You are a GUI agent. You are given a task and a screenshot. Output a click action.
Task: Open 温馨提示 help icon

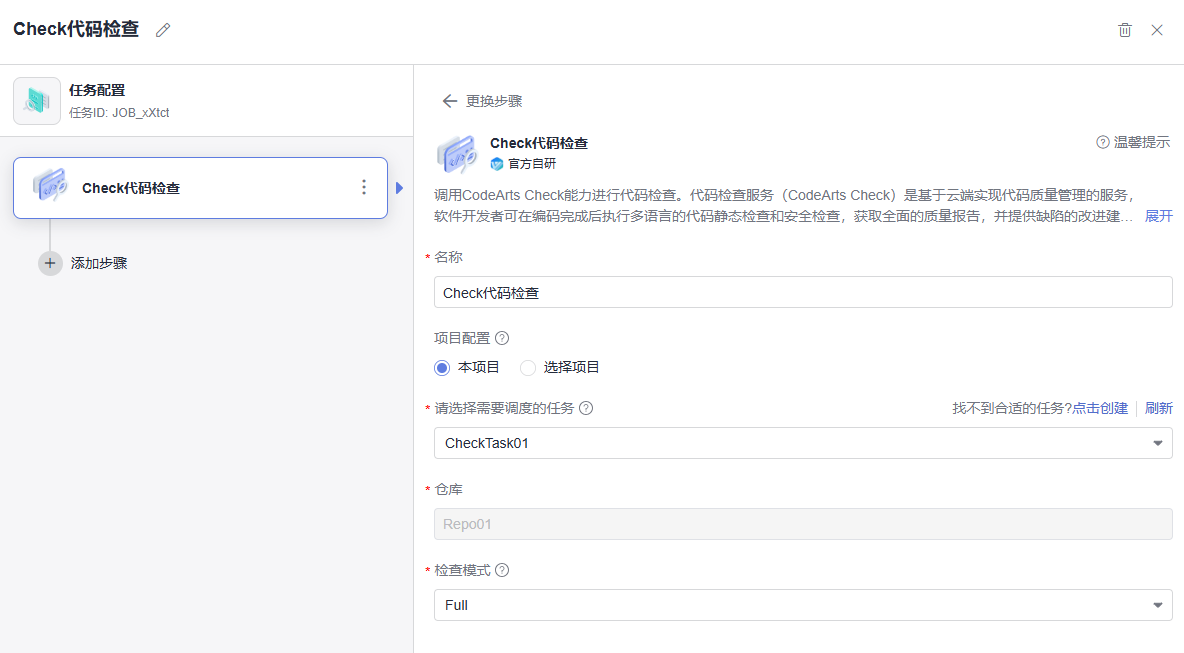pos(1102,142)
